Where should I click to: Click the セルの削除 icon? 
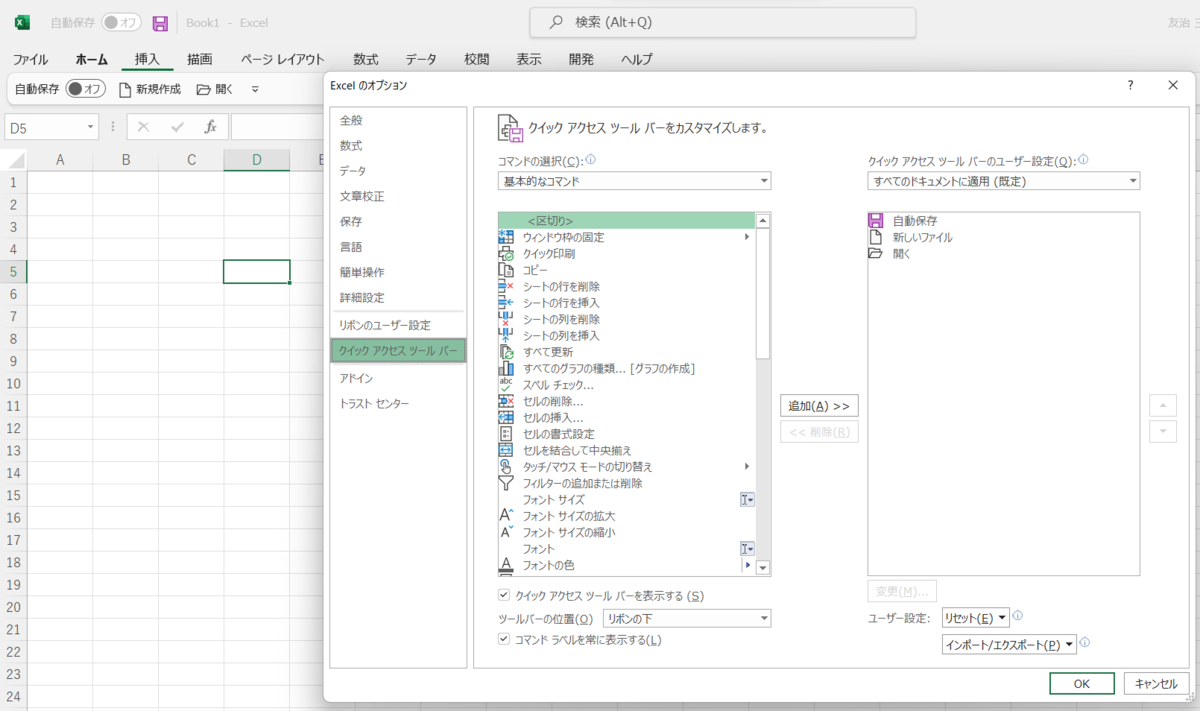[506, 401]
